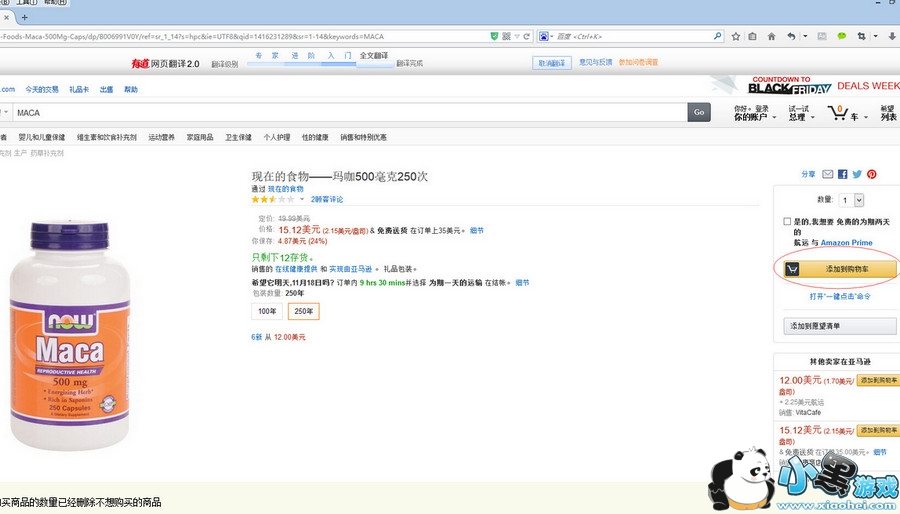Screen dimensions: 900x514
Task: Open the 运动营养 category menu item
Action: (161, 137)
